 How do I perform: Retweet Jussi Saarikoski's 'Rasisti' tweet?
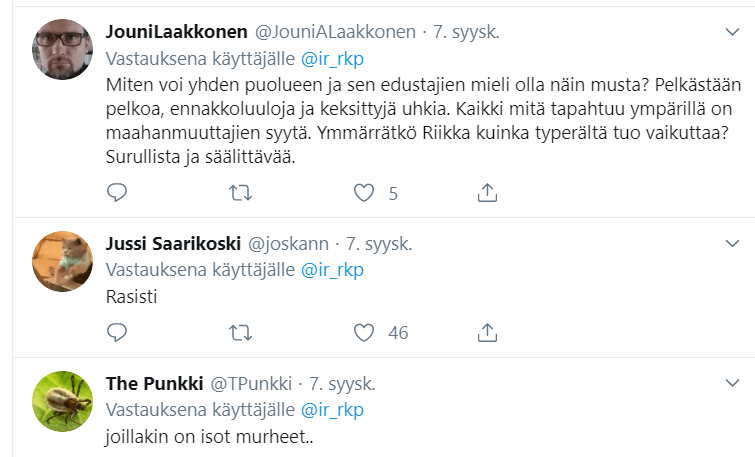(x=241, y=331)
